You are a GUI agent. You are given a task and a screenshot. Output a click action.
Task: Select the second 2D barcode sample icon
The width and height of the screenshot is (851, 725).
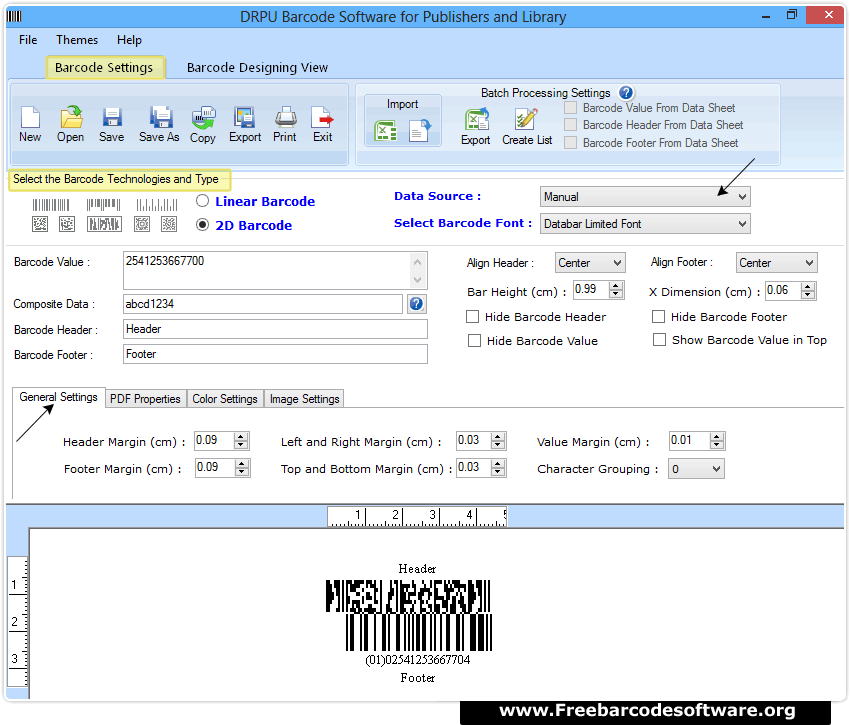click(67, 224)
